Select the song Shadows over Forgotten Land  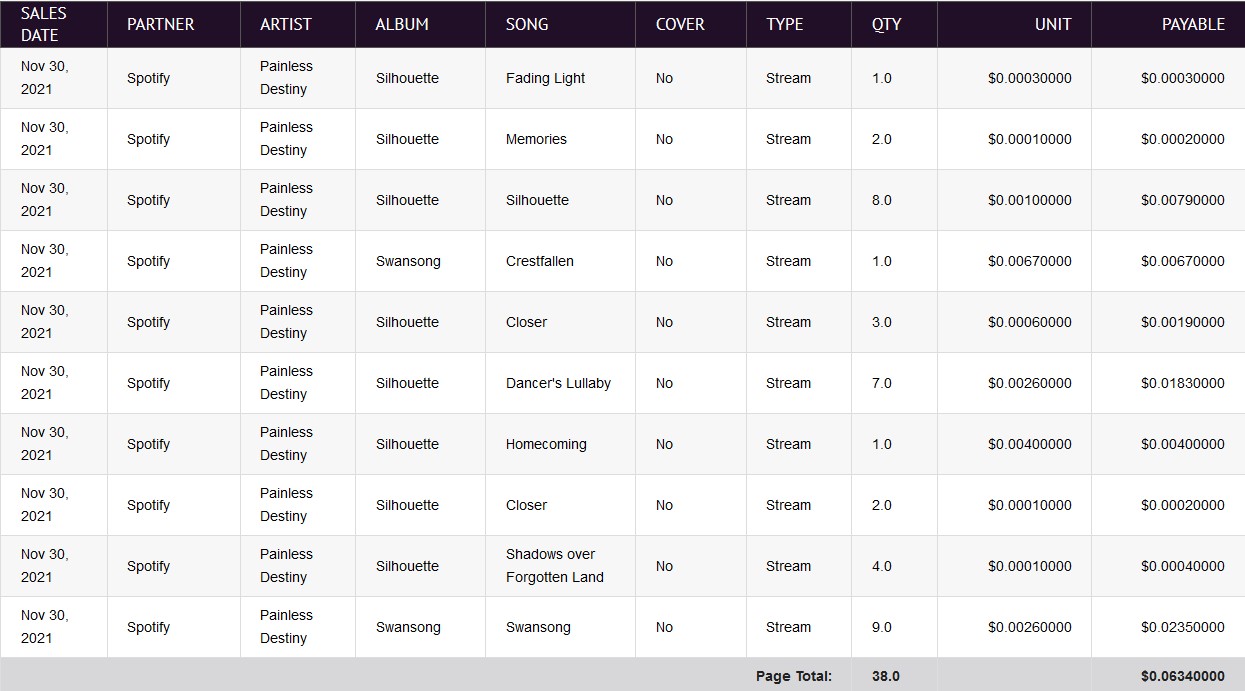point(555,566)
